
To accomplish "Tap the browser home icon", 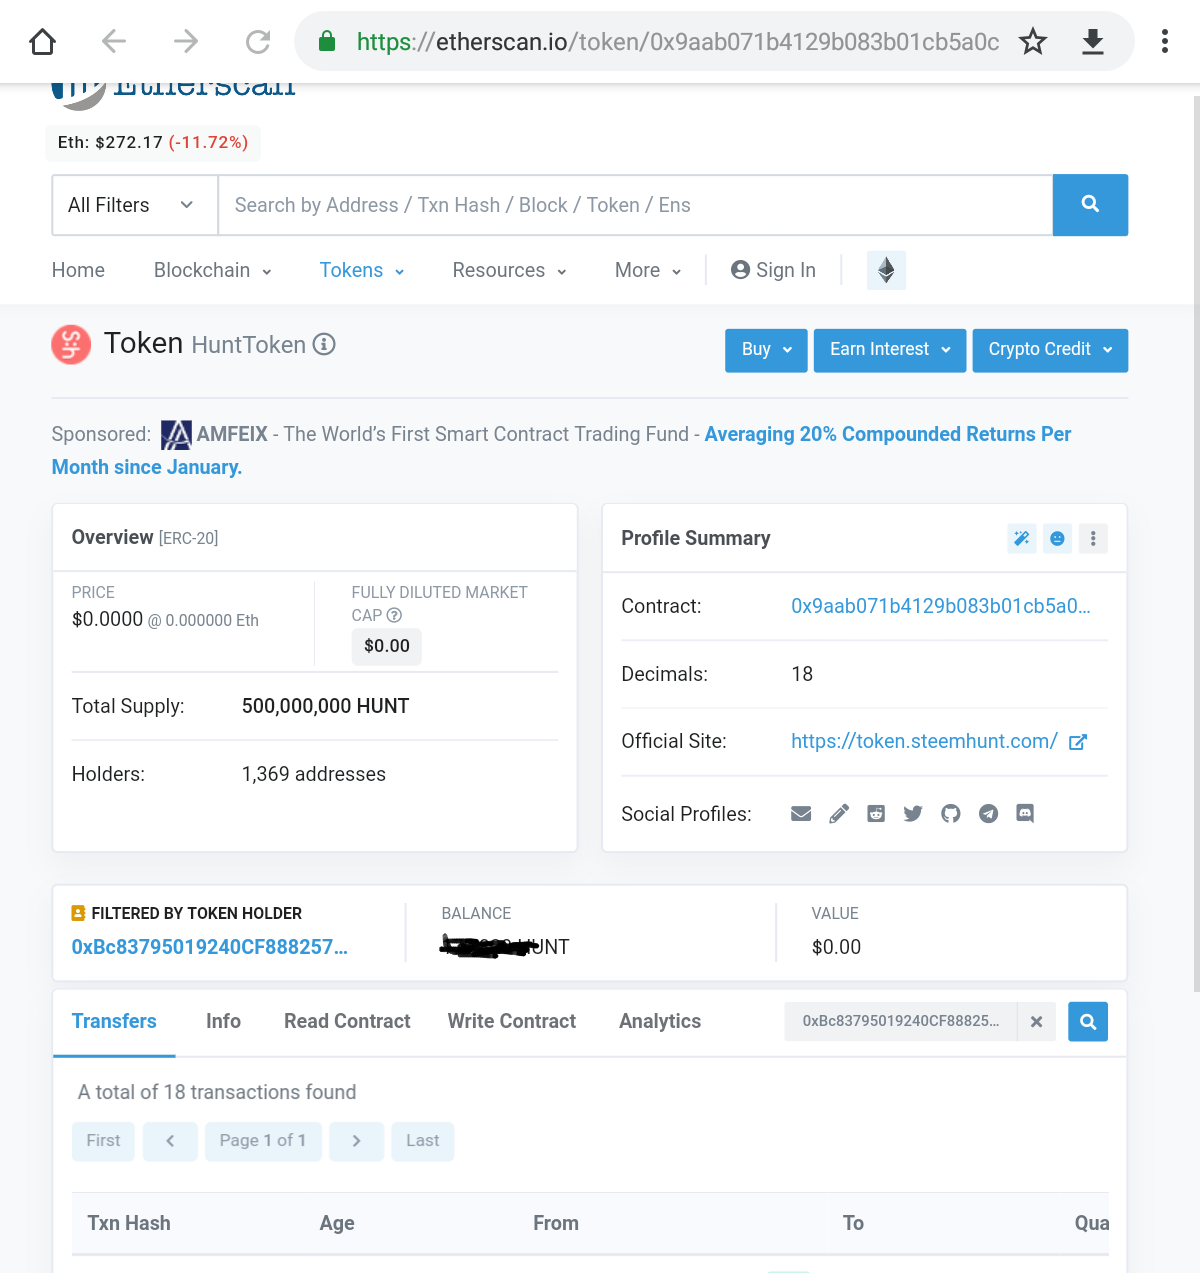I will (42, 41).
